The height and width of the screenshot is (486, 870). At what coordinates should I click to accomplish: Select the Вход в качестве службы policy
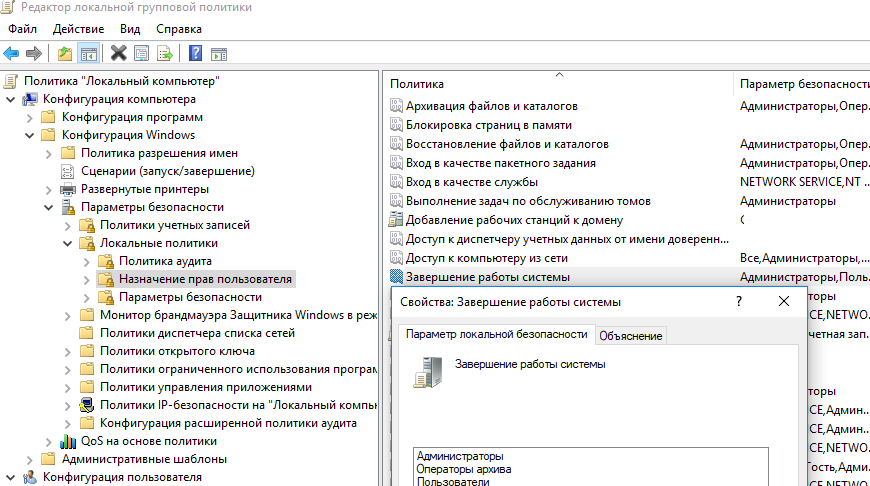[x=471, y=182]
